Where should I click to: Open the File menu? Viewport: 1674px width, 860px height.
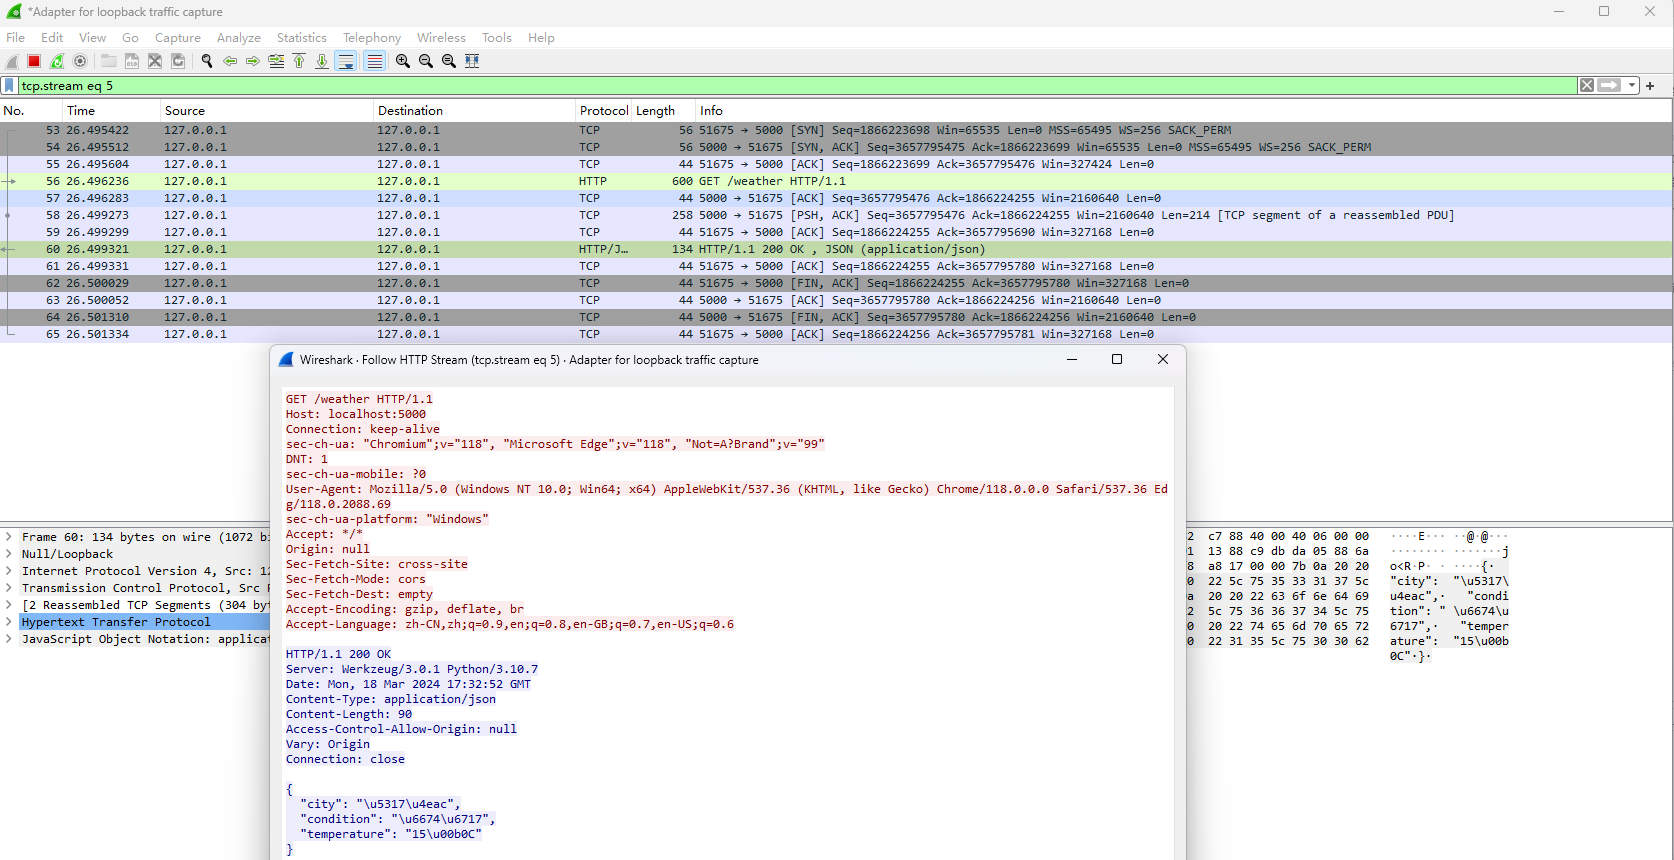tap(16, 38)
